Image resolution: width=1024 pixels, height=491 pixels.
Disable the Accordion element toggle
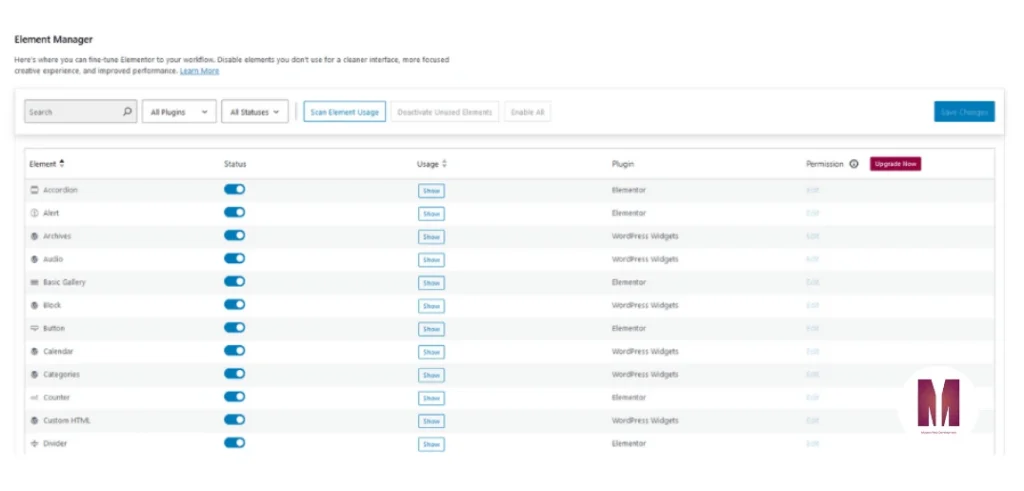click(x=234, y=189)
